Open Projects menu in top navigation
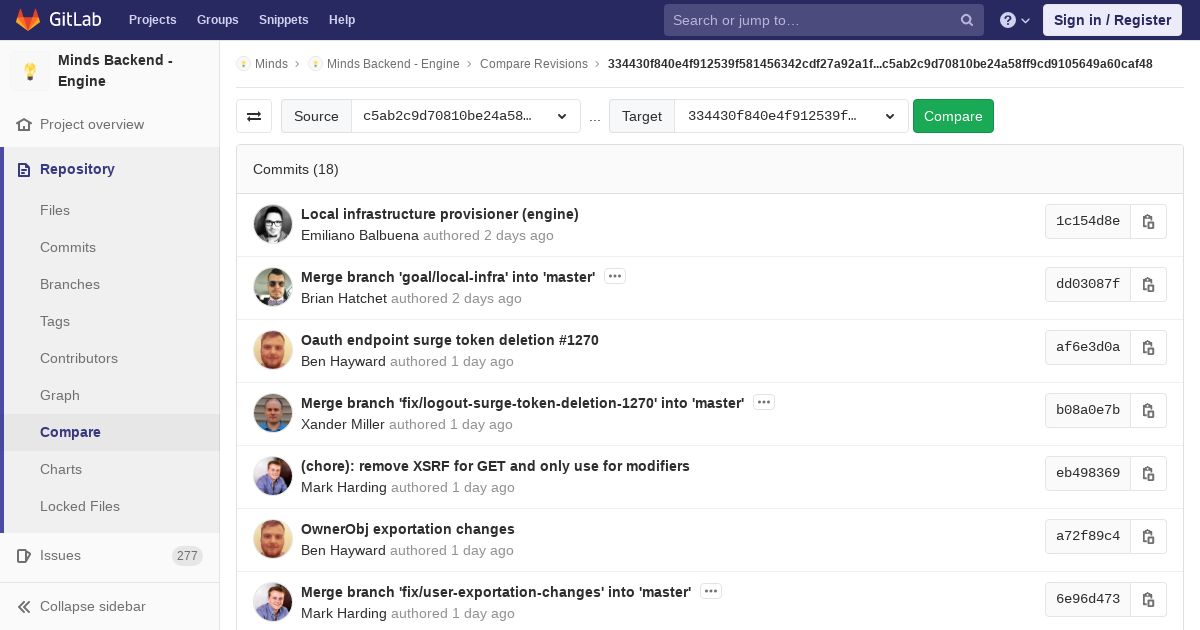This screenshot has width=1200, height=630. click(152, 20)
